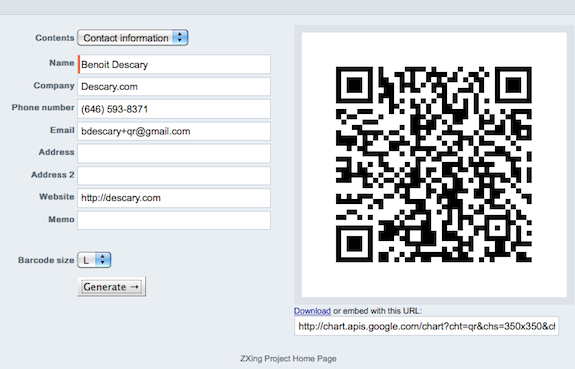
Task: Open the Contents dropdown
Action: pyautogui.click(x=133, y=38)
